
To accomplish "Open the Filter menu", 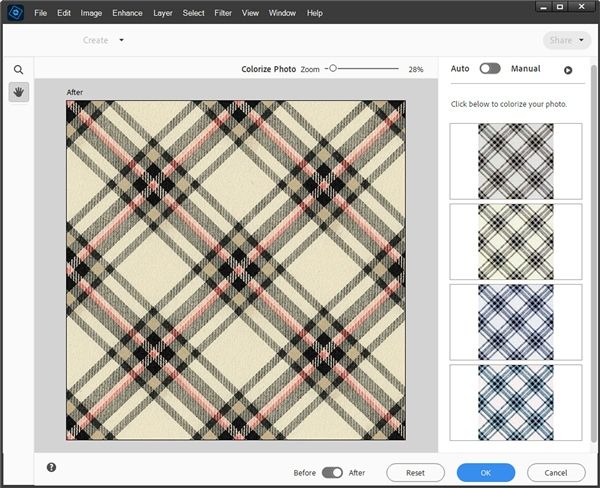I will click(x=223, y=13).
